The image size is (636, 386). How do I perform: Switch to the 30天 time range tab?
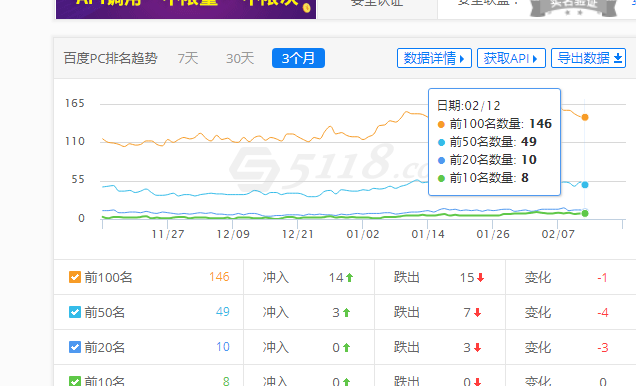pos(240,58)
